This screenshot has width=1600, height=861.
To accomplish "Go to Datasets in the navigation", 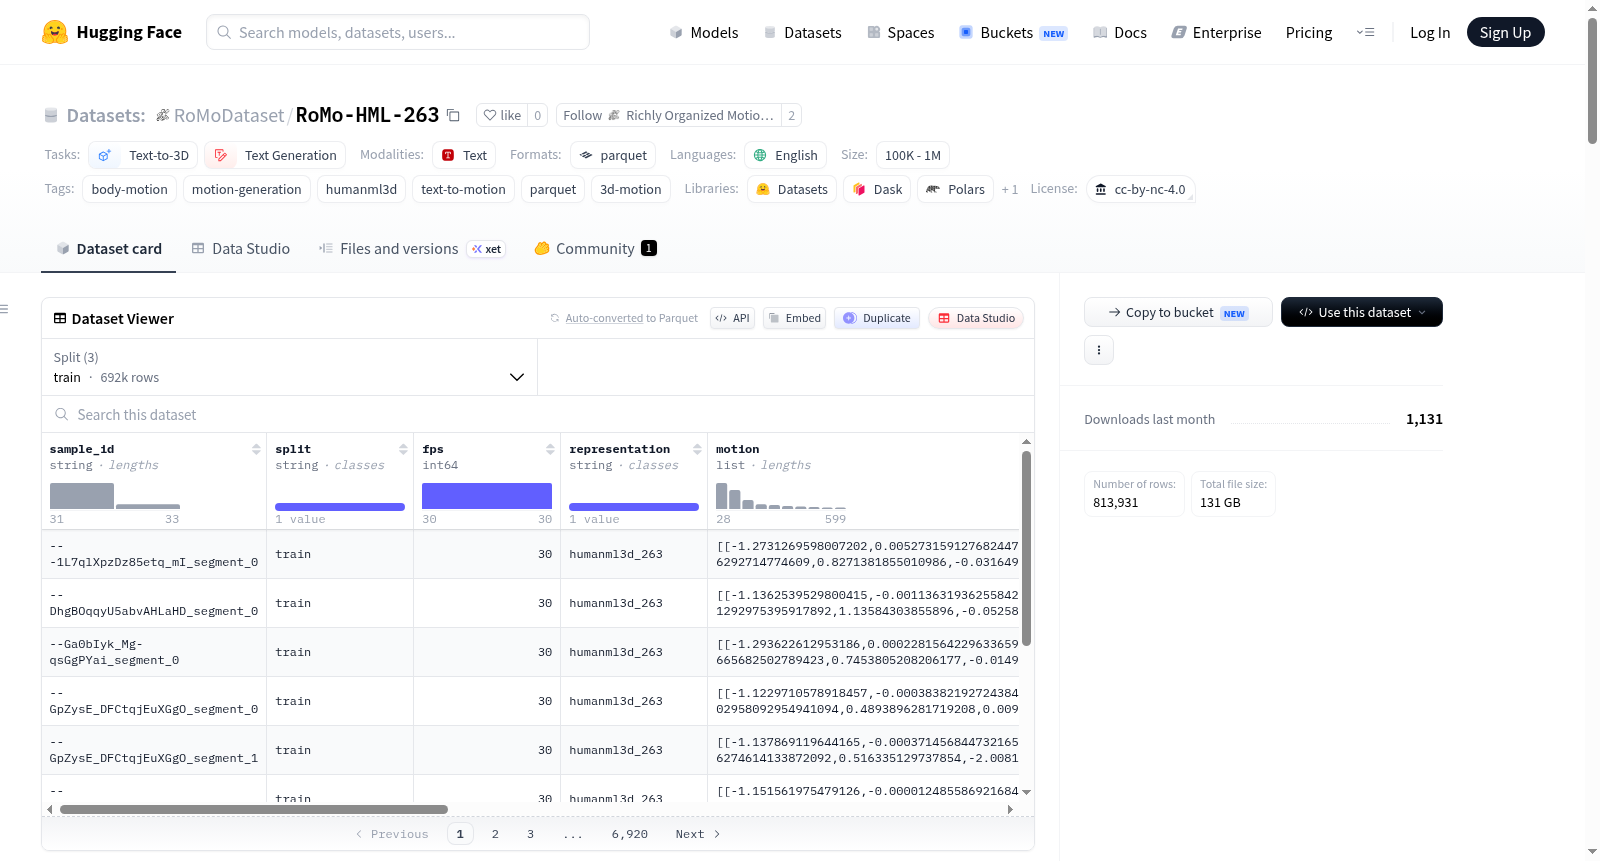I will [802, 32].
